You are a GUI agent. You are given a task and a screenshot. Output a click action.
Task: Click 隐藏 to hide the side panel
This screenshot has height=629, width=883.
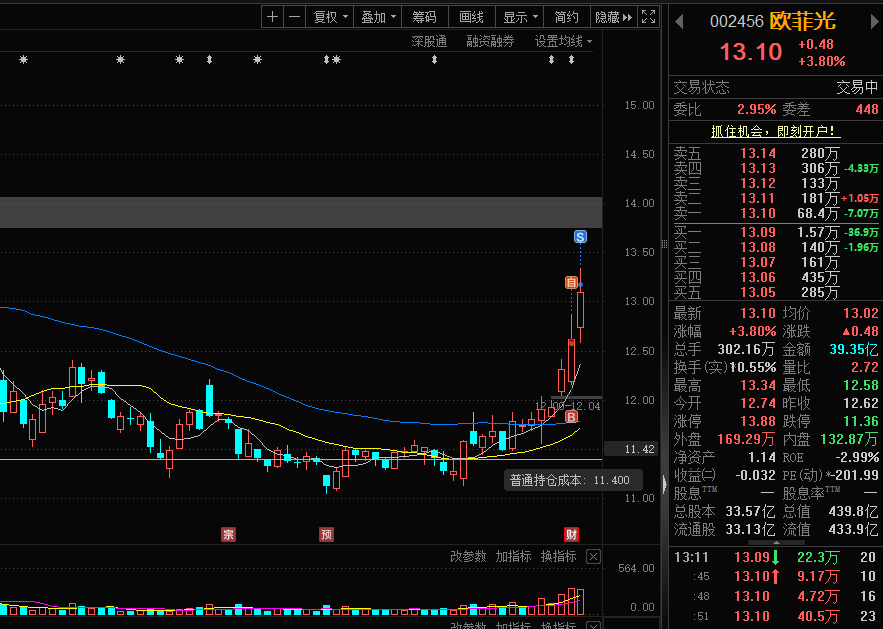pos(613,17)
